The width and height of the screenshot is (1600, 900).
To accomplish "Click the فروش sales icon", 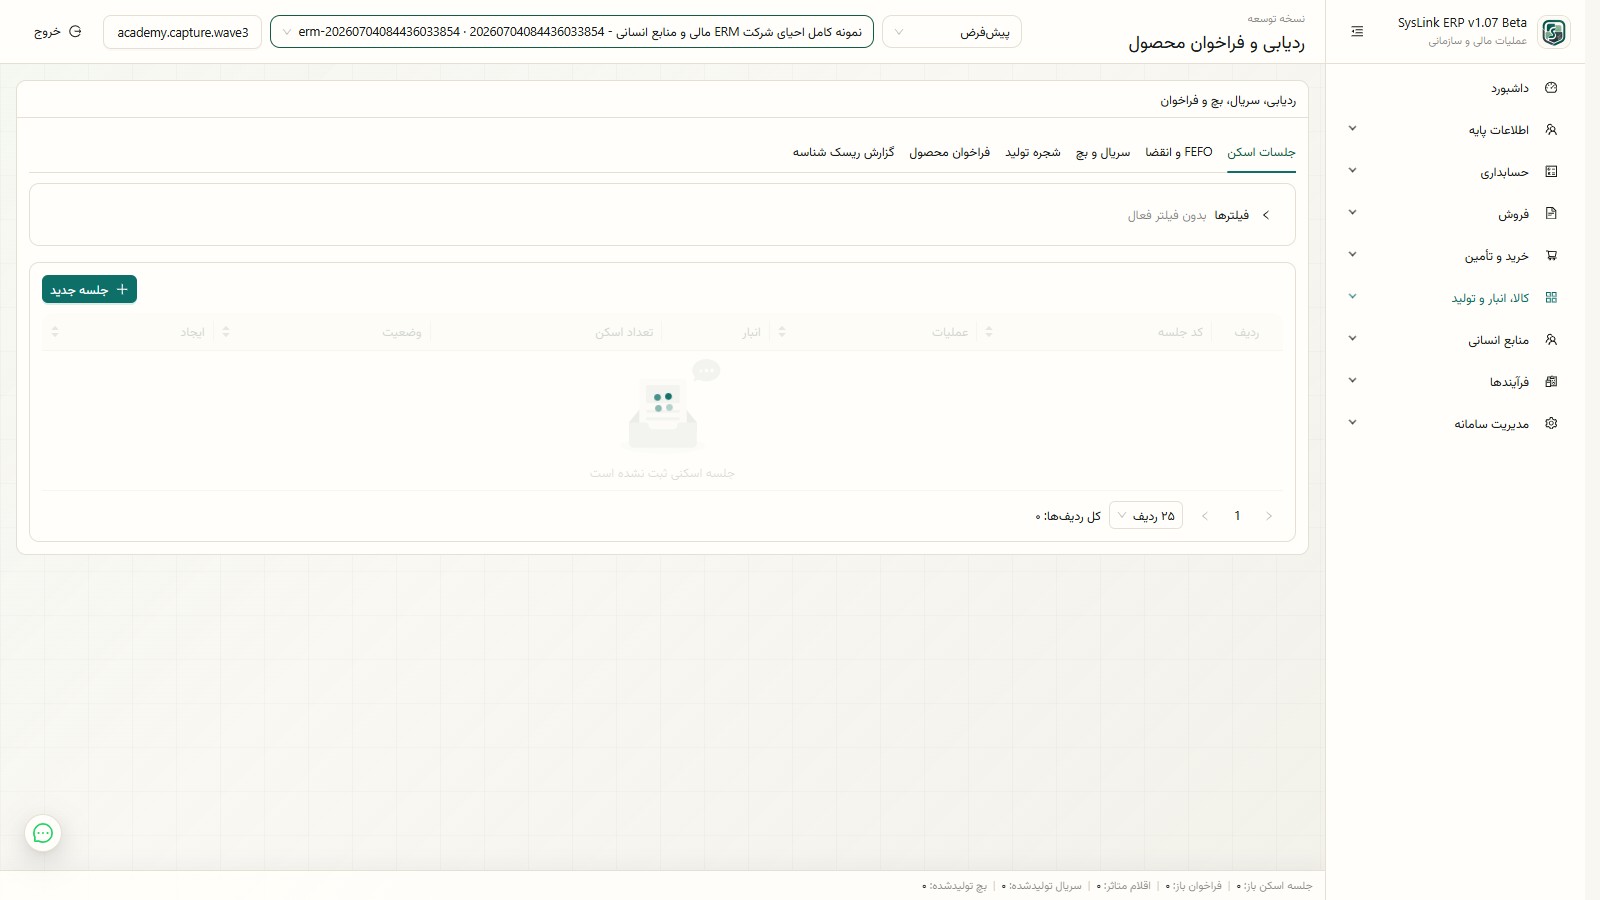I will (x=1551, y=214).
